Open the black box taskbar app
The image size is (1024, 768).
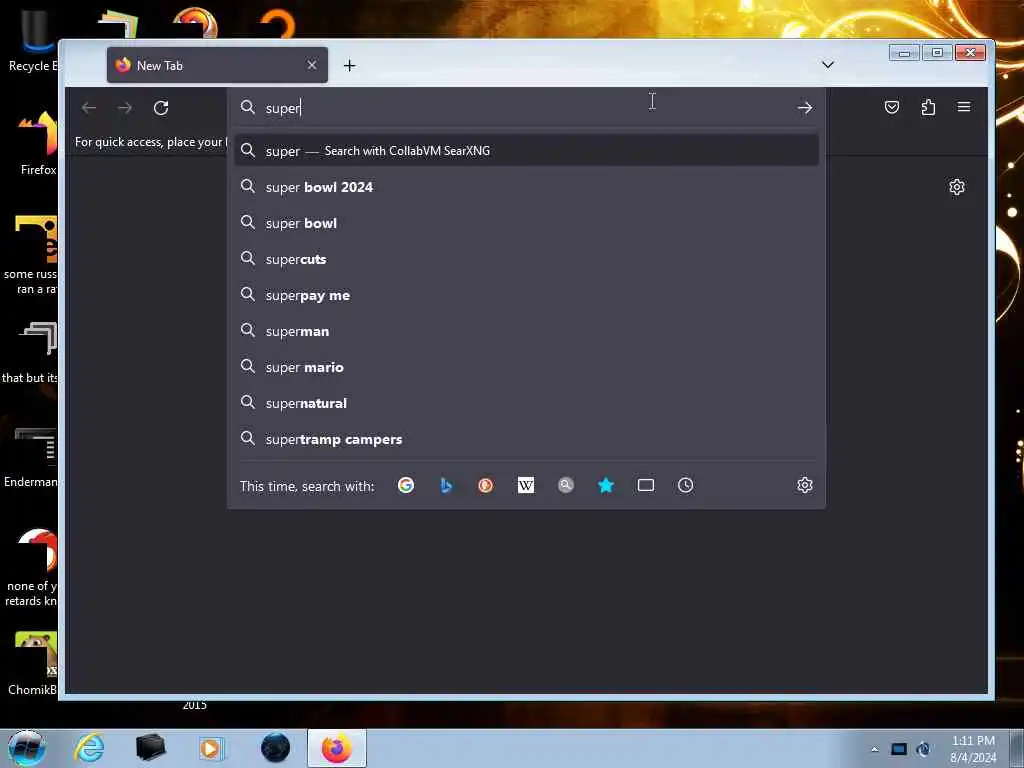[150, 748]
